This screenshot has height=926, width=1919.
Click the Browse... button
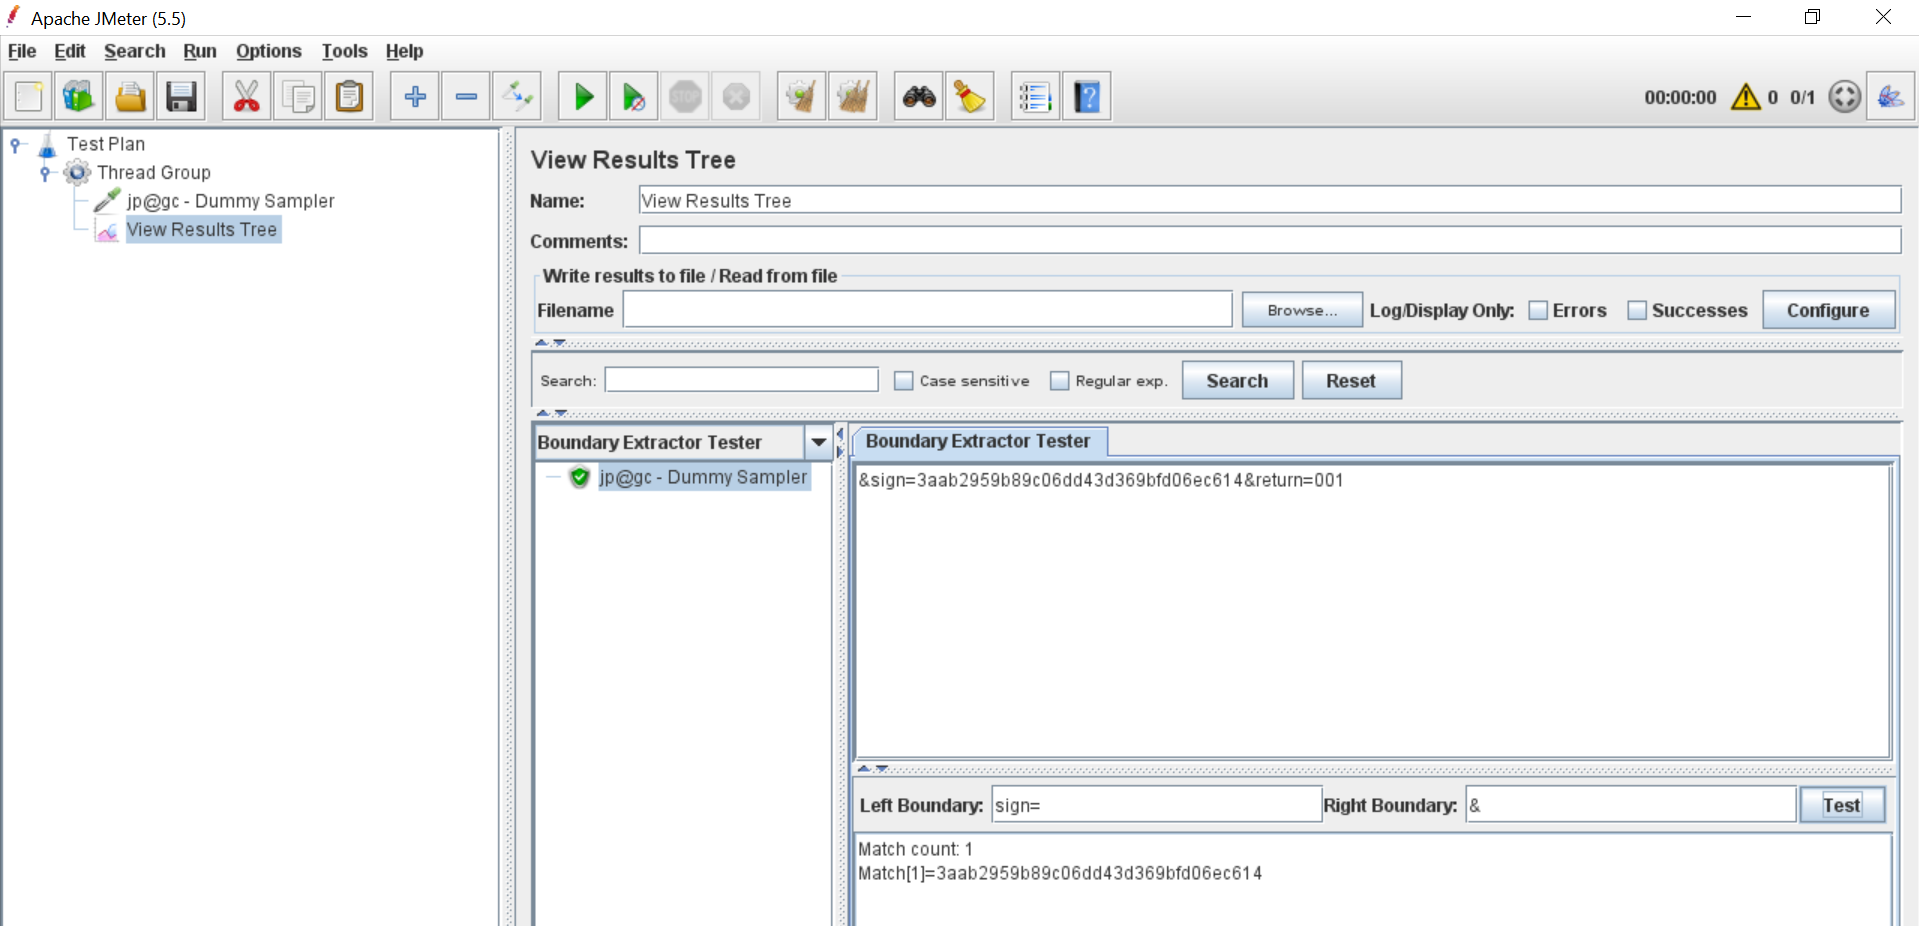point(1302,310)
